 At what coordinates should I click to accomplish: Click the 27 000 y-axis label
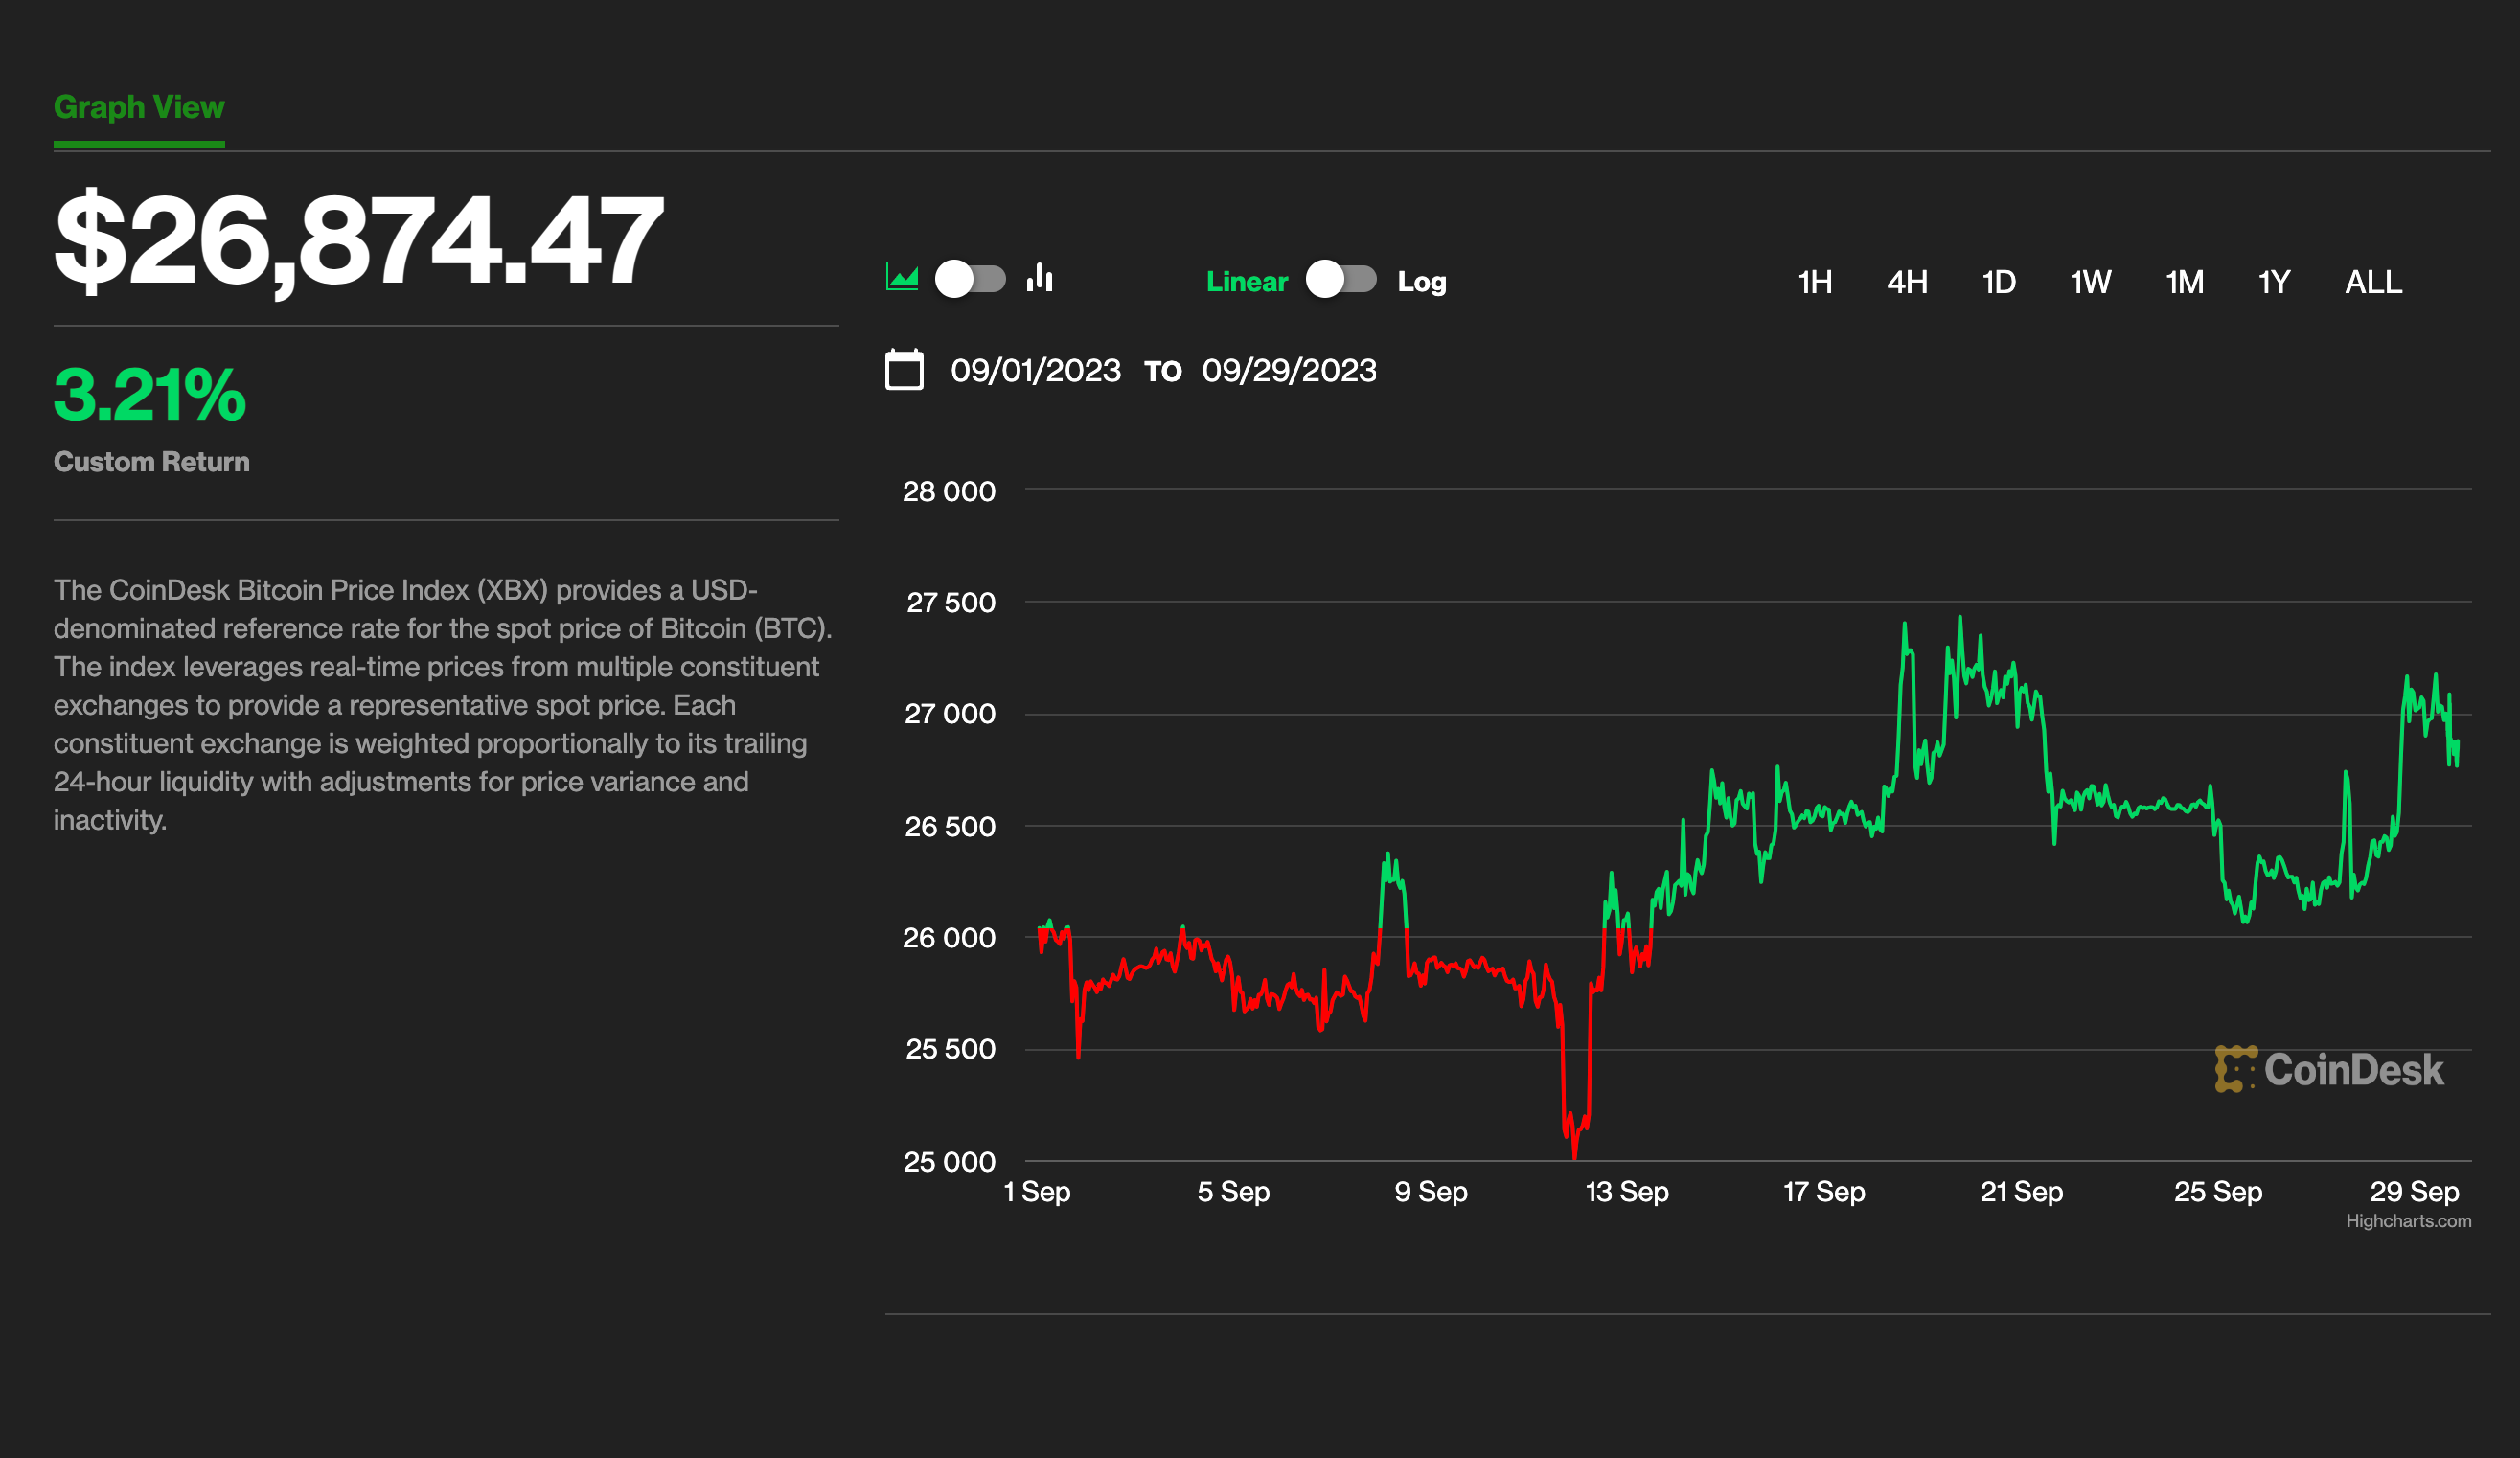950,714
